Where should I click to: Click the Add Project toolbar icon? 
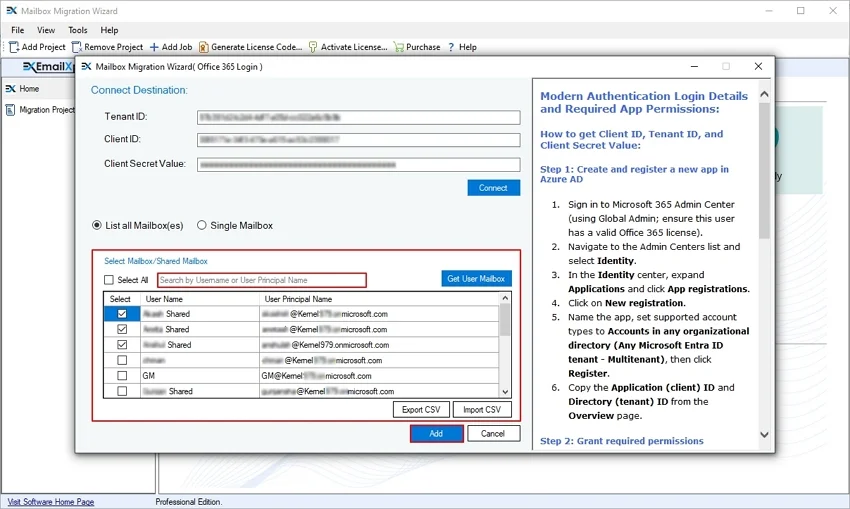(14, 47)
